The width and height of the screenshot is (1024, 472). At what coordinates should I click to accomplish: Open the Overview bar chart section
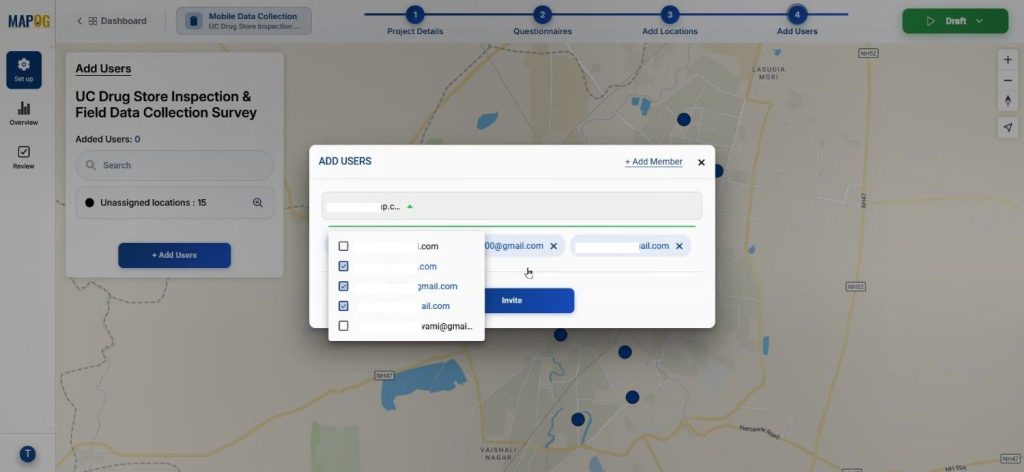[x=24, y=114]
